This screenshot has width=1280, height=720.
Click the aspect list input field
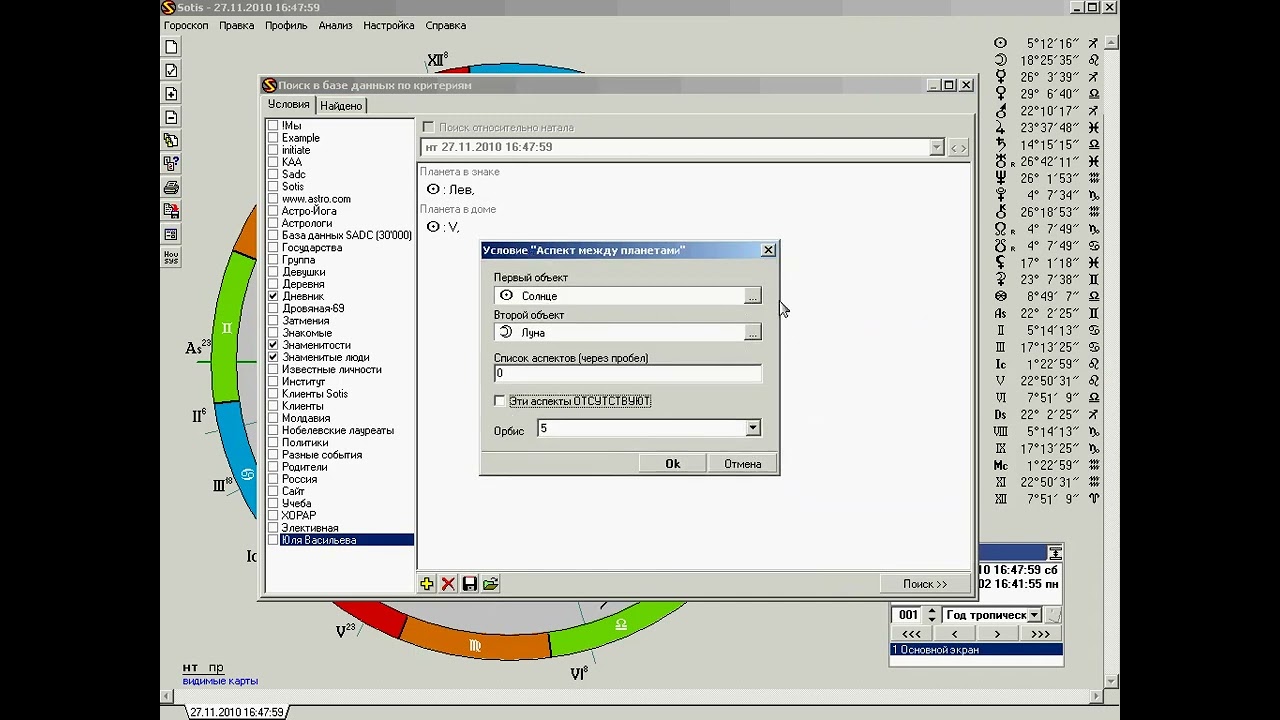pyautogui.click(x=627, y=373)
